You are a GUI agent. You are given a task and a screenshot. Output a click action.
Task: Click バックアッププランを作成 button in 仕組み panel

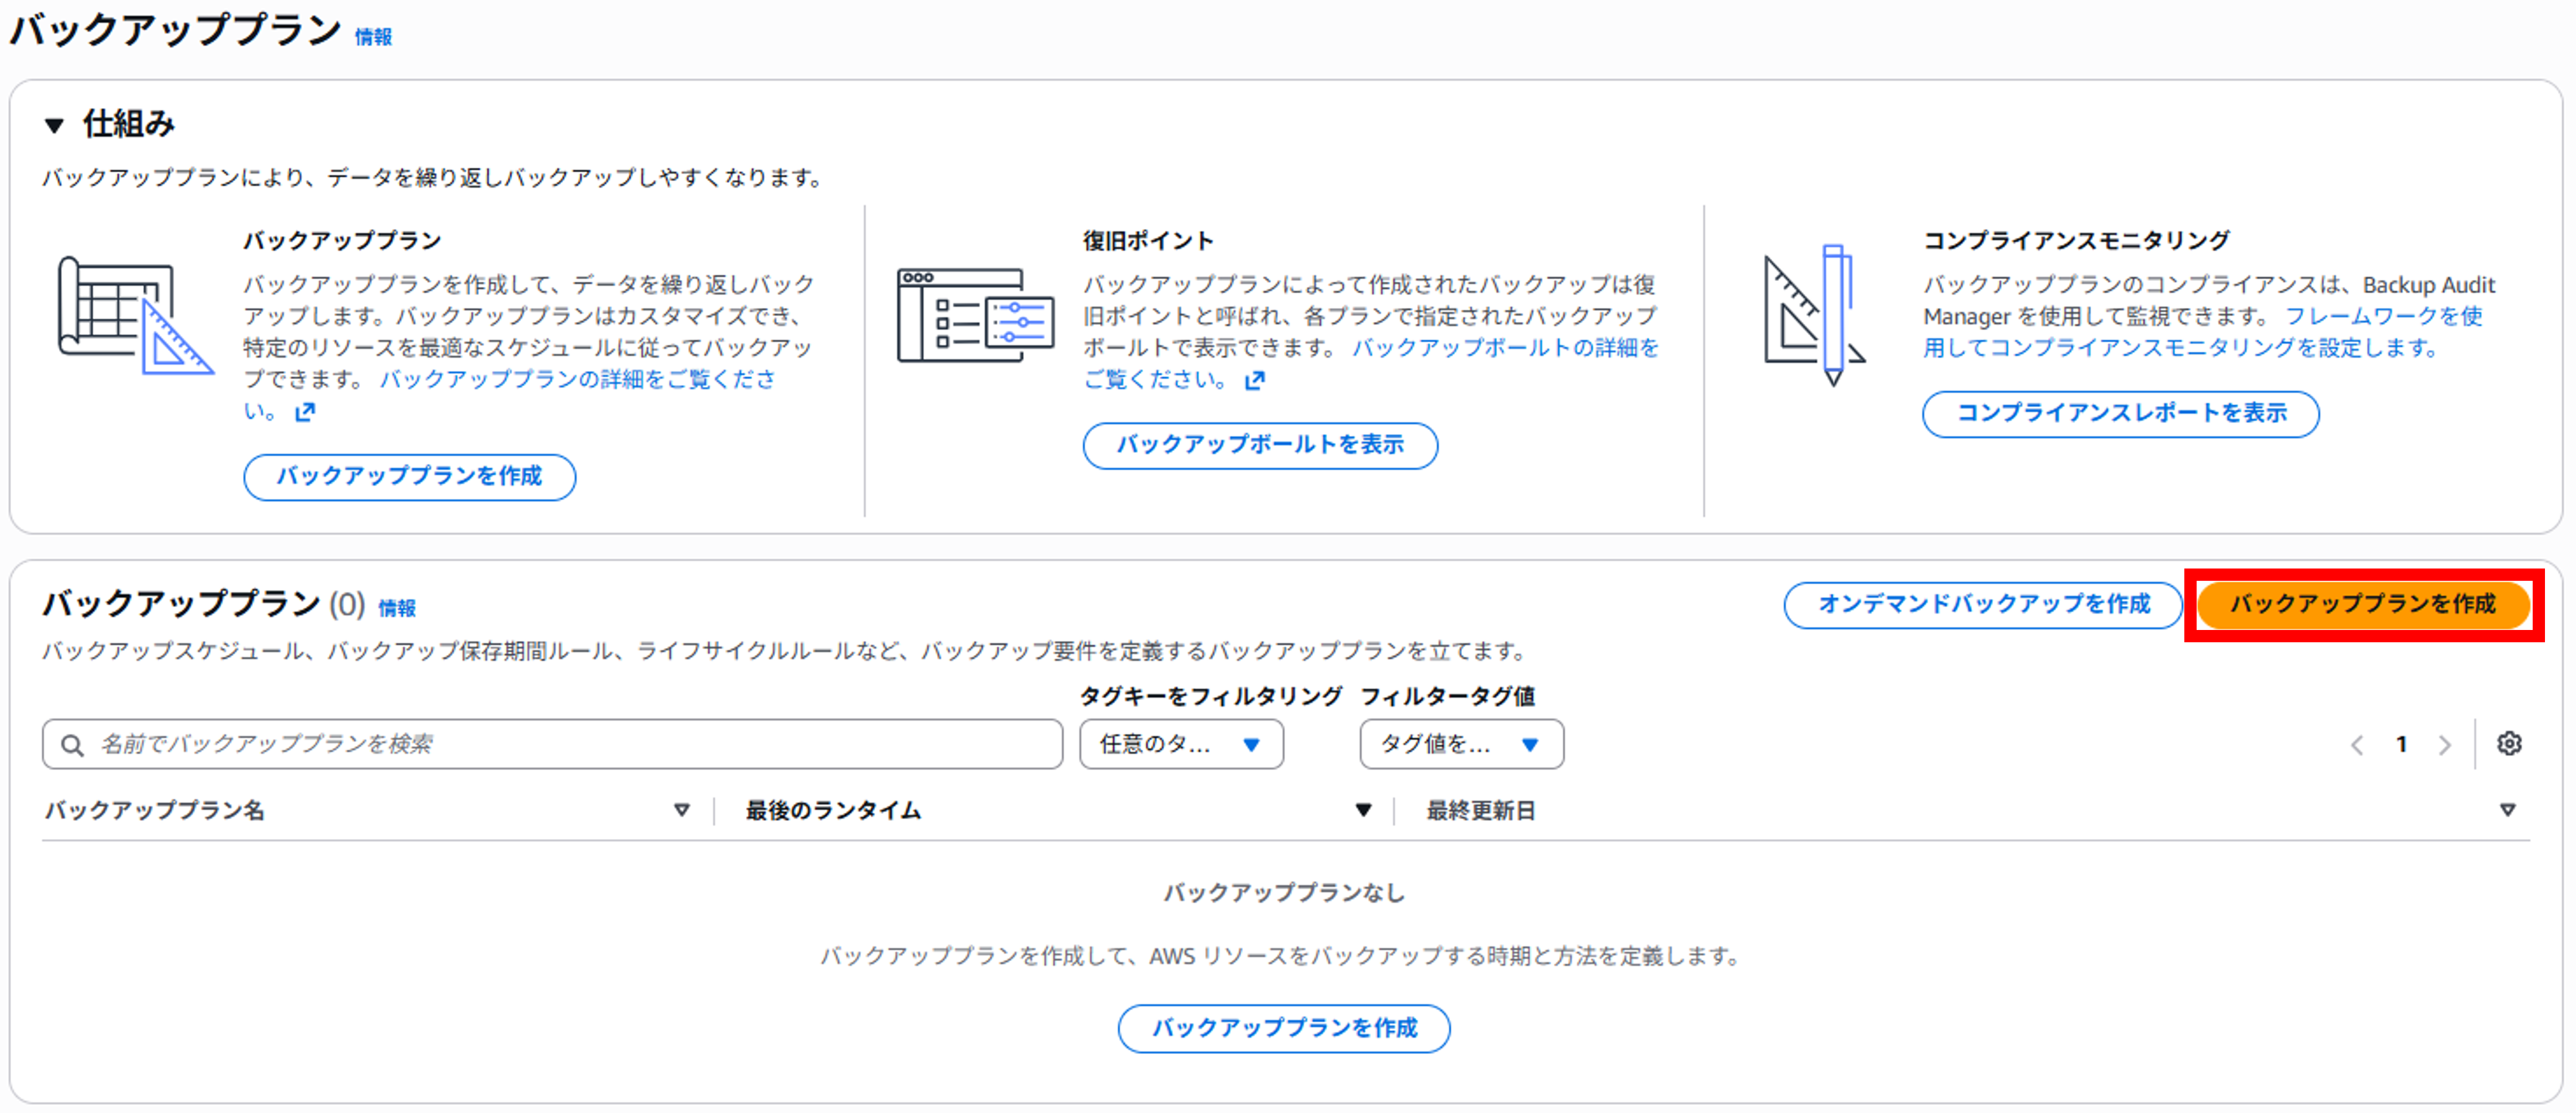click(x=410, y=476)
